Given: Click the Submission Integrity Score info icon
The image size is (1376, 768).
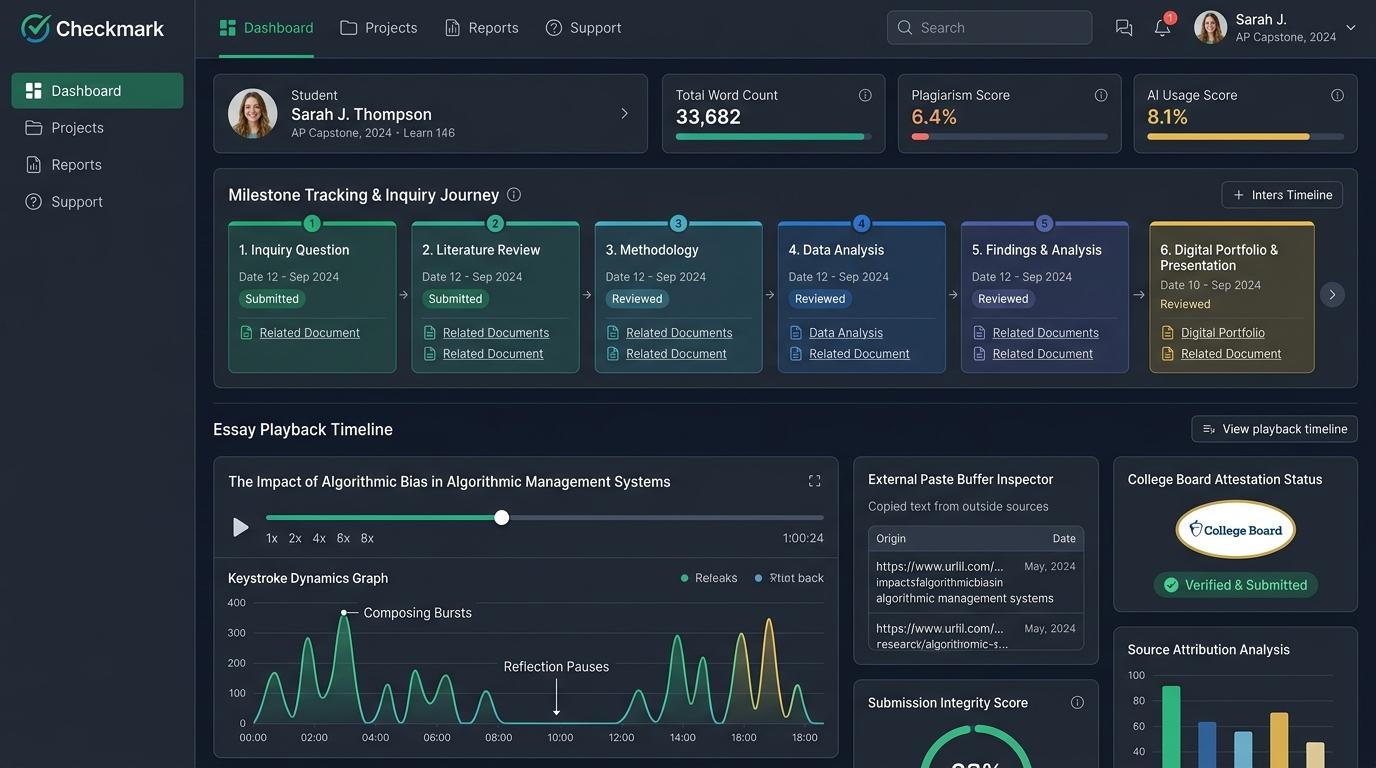Looking at the screenshot, I should pyautogui.click(x=1077, y=703).
